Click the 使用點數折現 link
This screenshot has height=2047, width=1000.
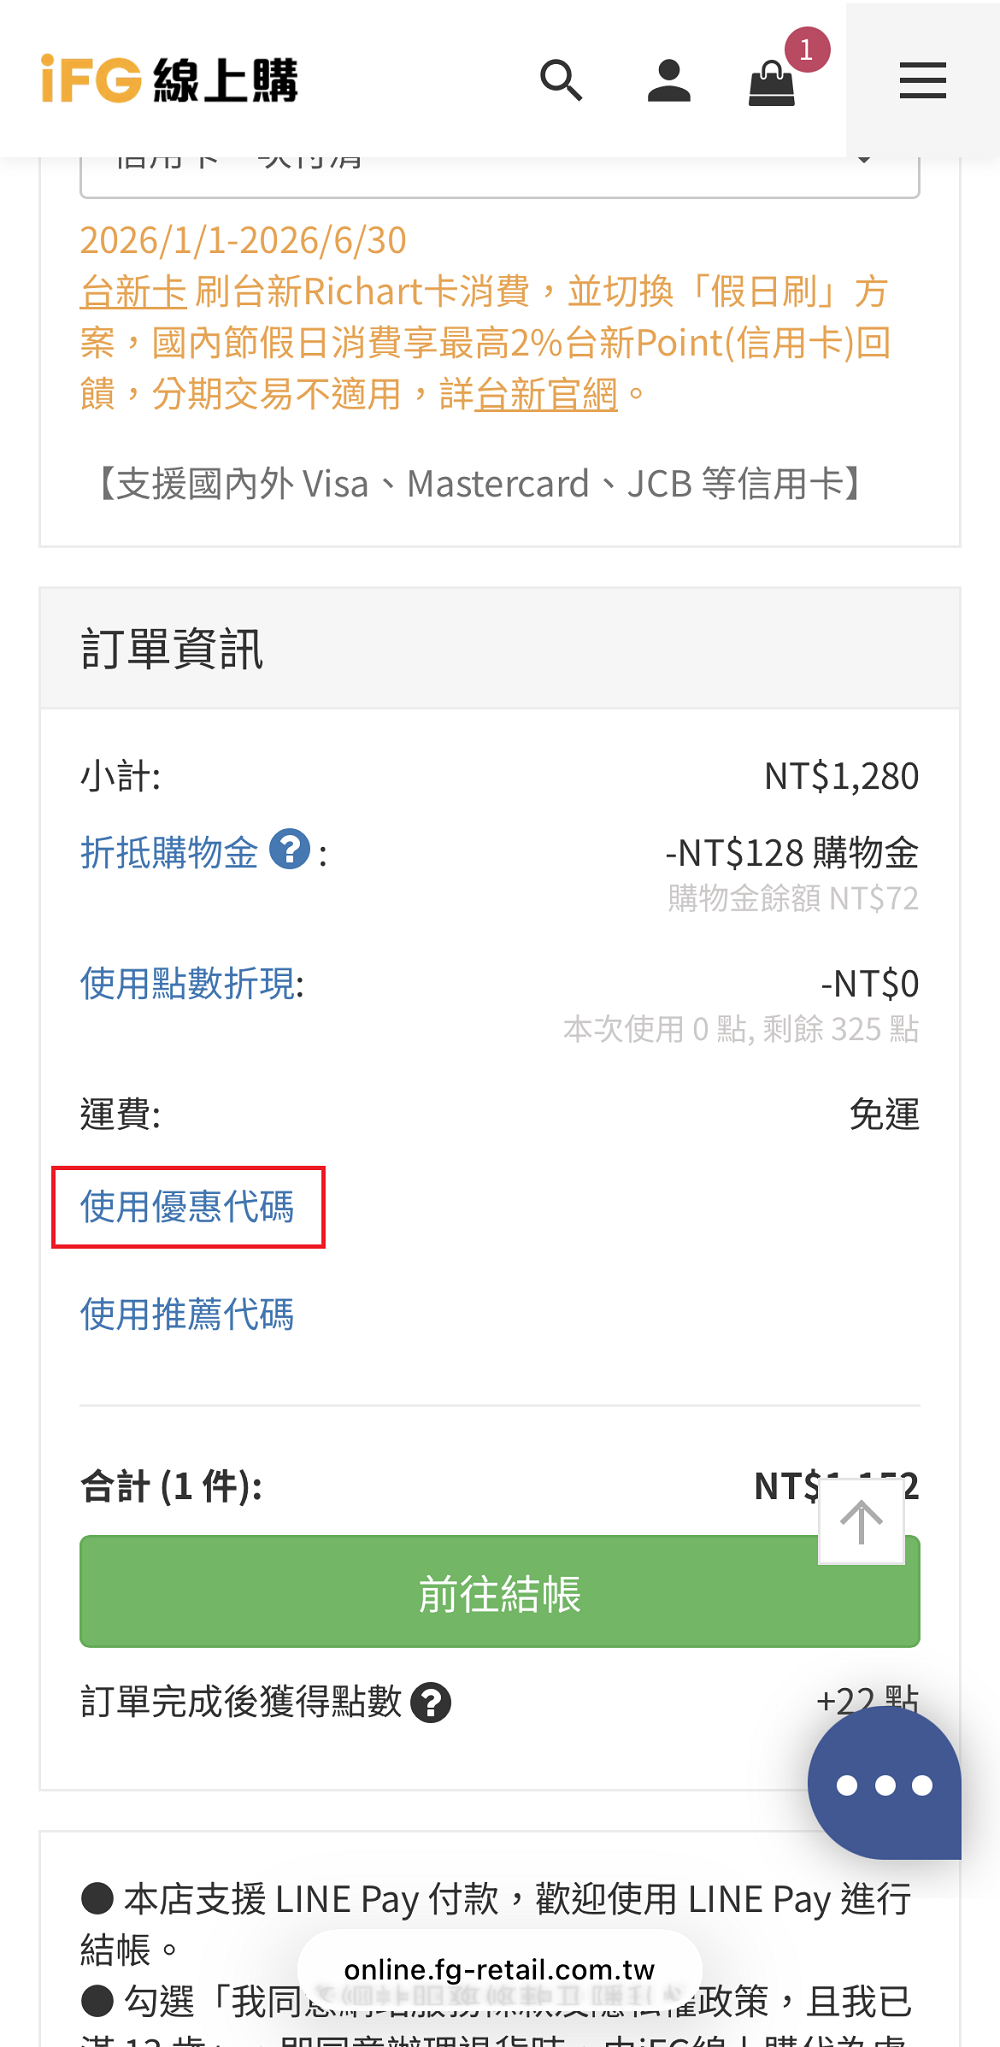pos(189,984)
